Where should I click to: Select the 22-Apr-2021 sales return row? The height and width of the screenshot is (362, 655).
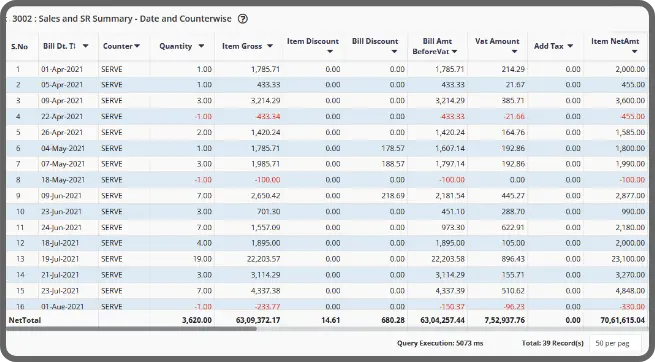328,116
